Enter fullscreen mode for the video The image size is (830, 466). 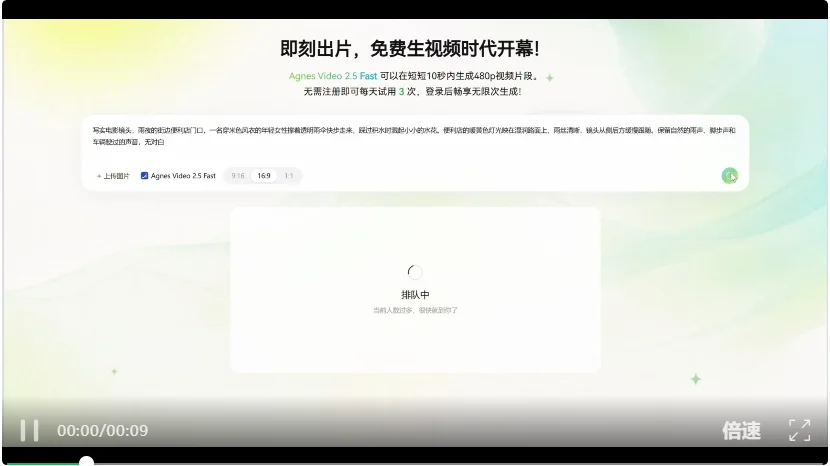point(799,431)
